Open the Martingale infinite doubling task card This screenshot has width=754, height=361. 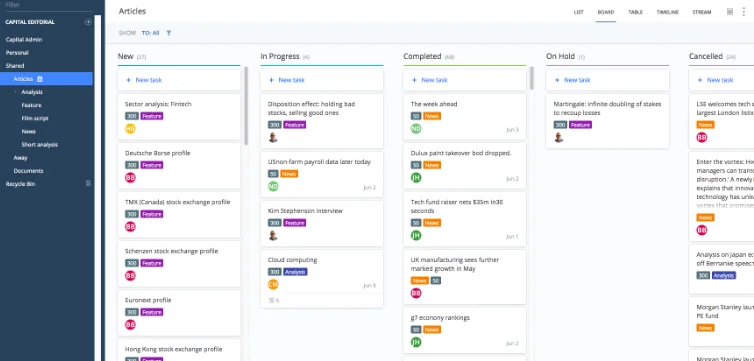point(607,121)
